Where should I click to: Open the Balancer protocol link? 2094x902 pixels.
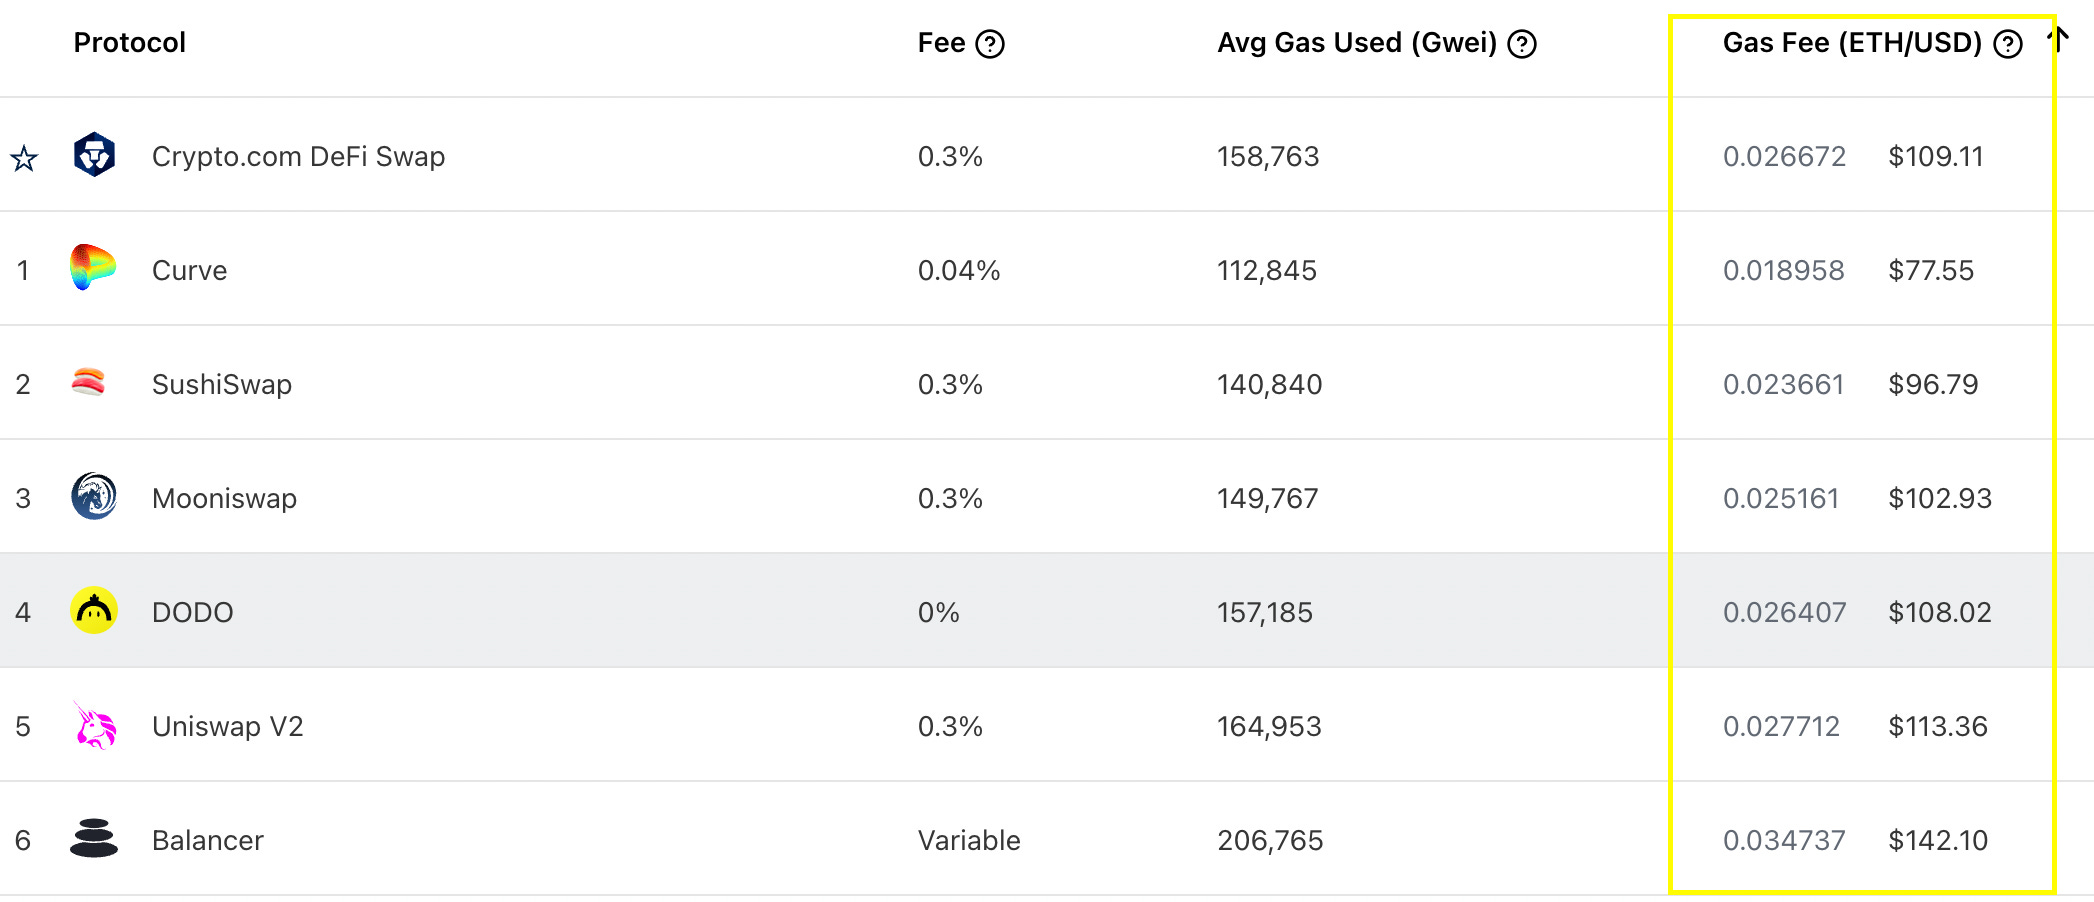point(208,840)
